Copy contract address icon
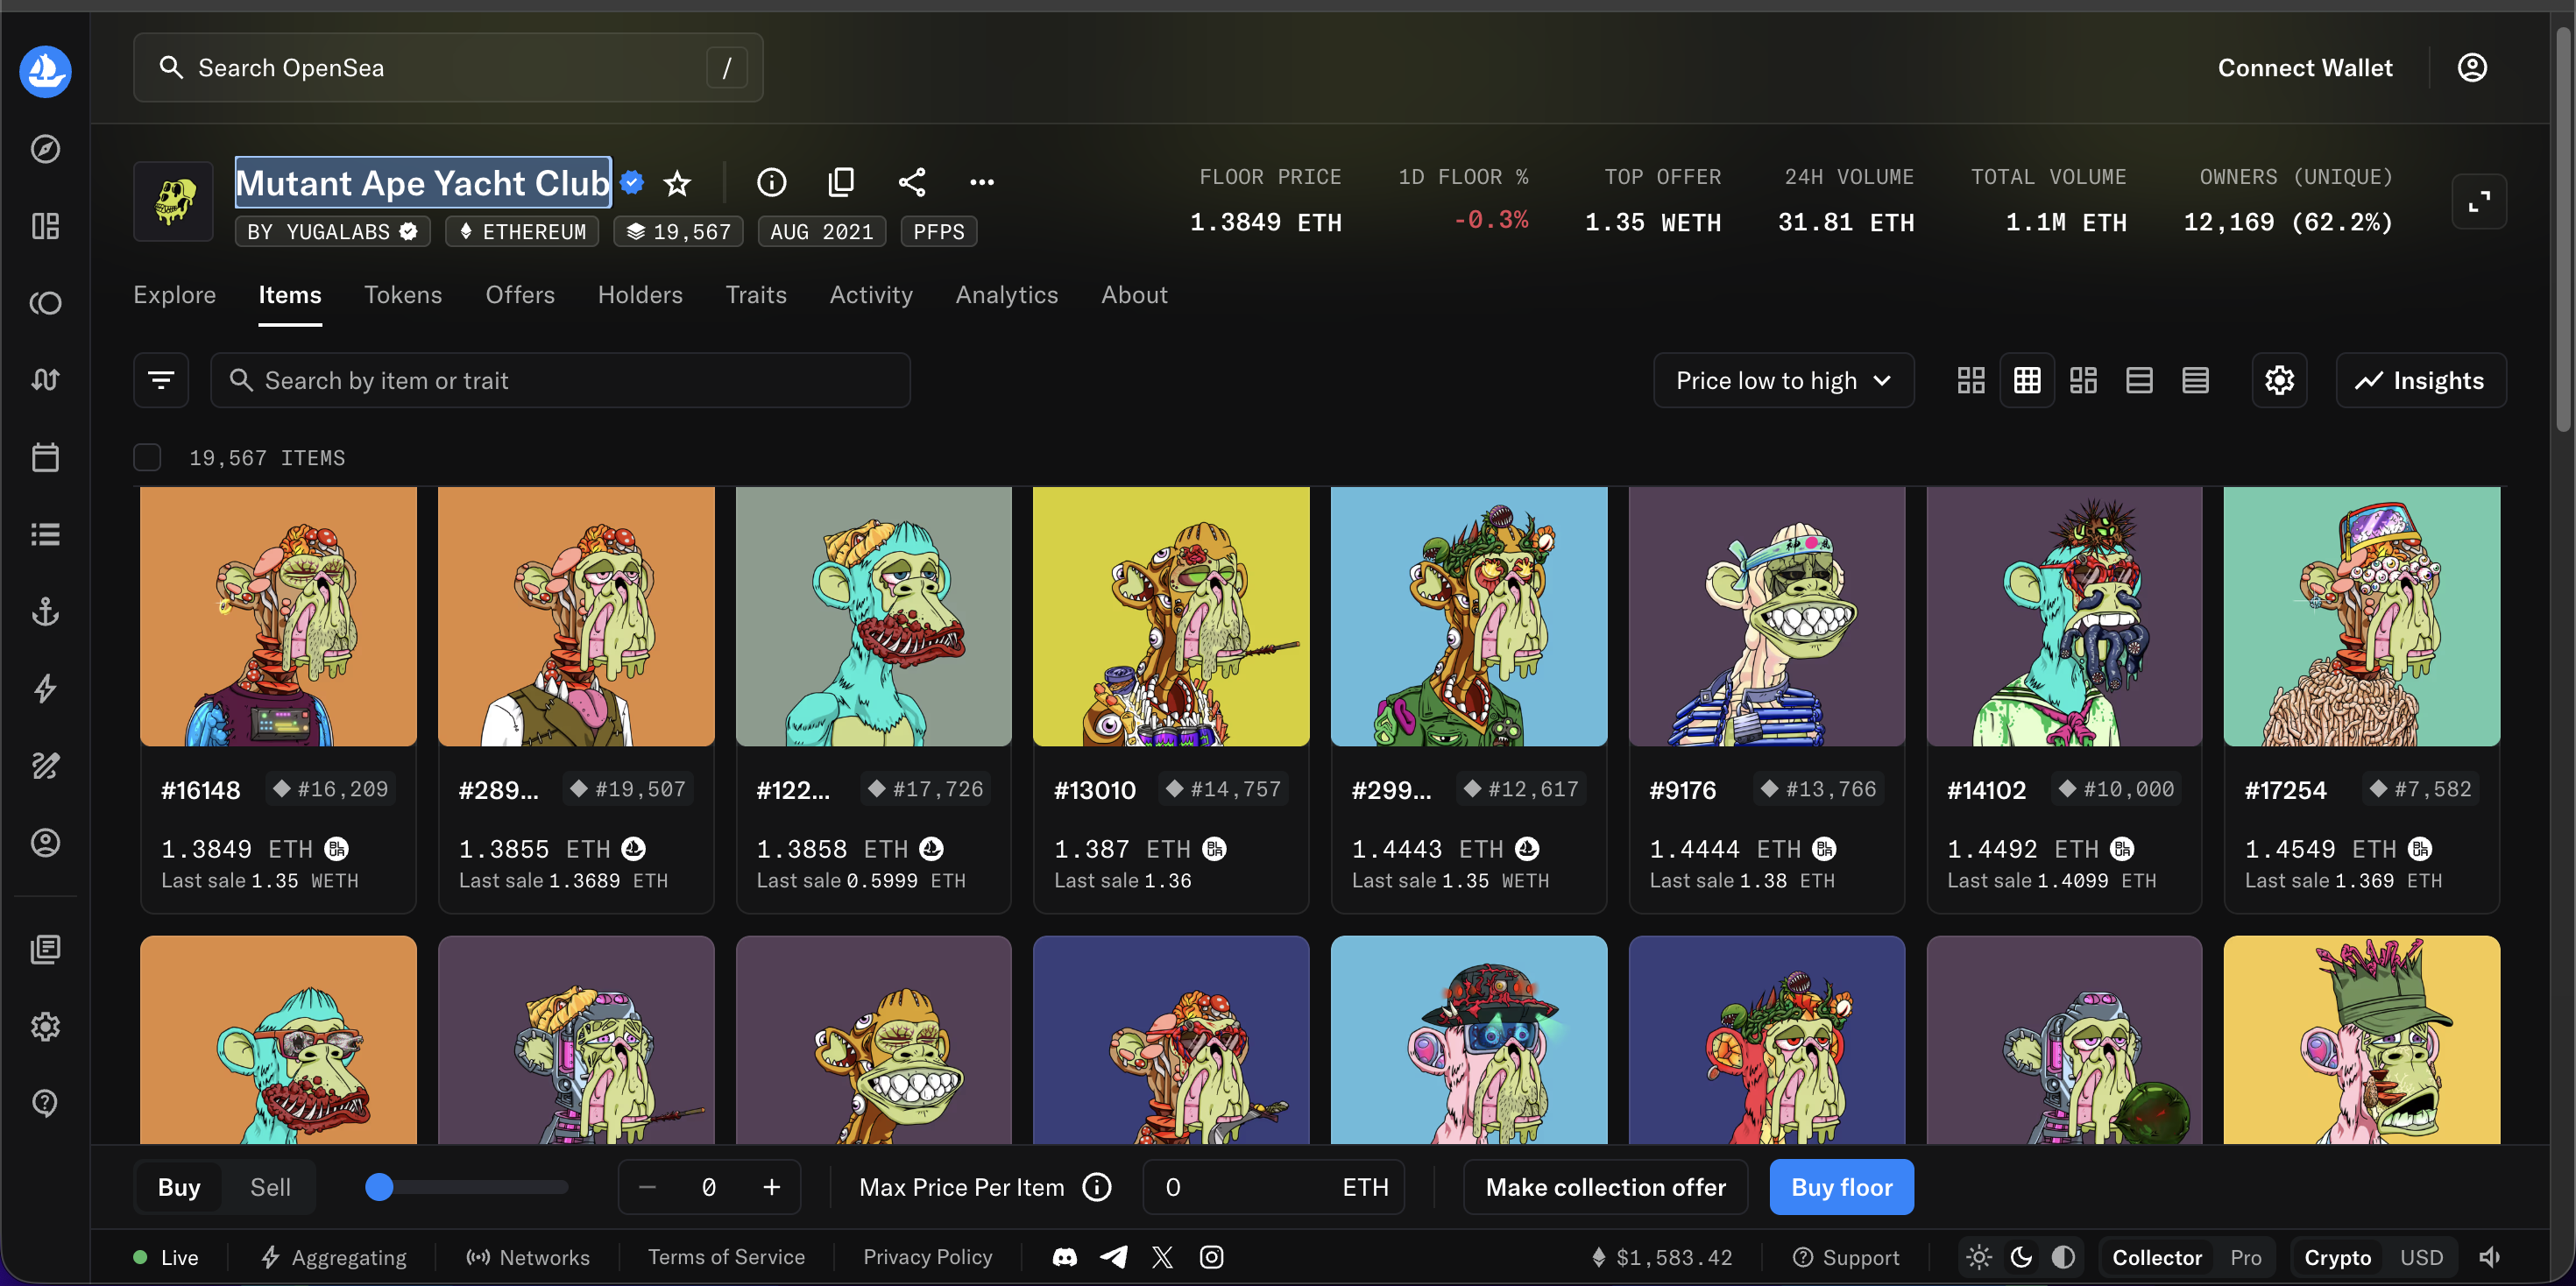The image size is (2576, 1286). 841,181
